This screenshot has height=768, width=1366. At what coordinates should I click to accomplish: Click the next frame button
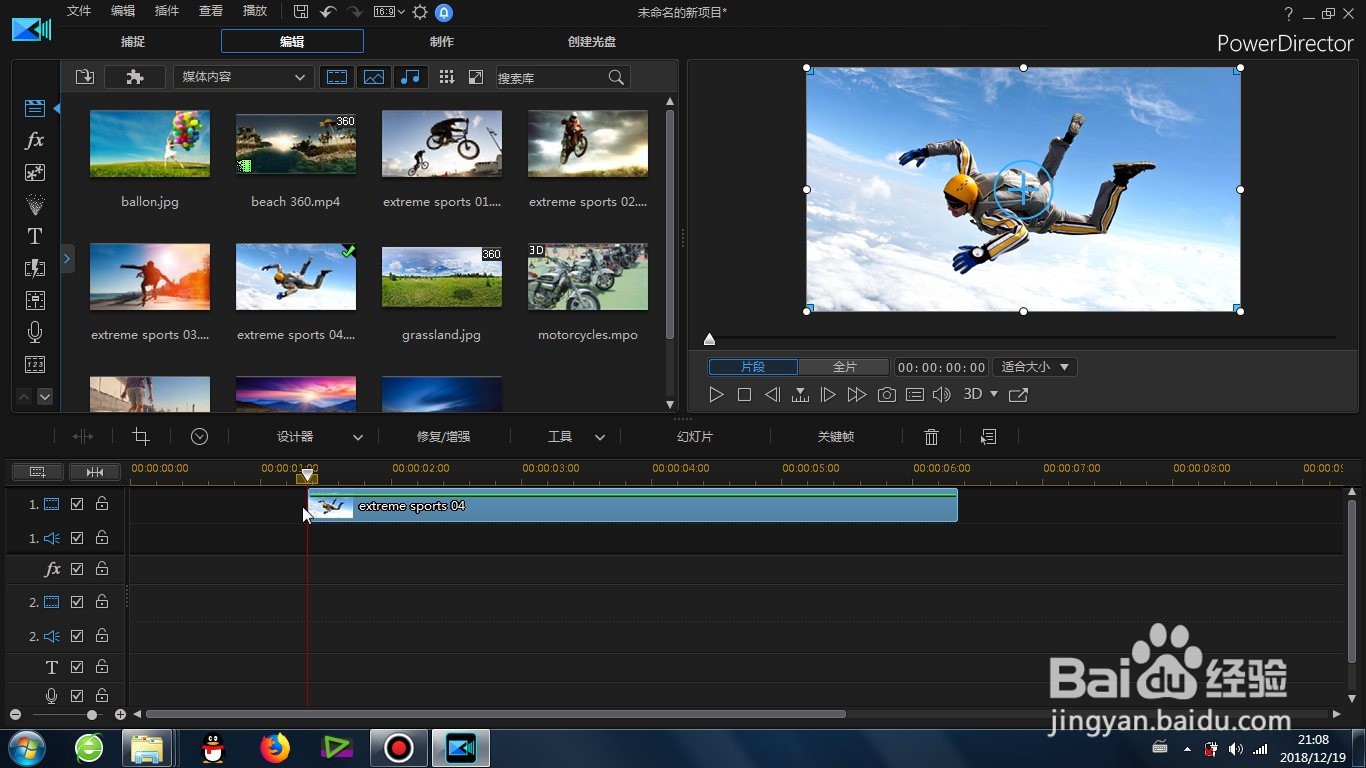pos(828,395)
